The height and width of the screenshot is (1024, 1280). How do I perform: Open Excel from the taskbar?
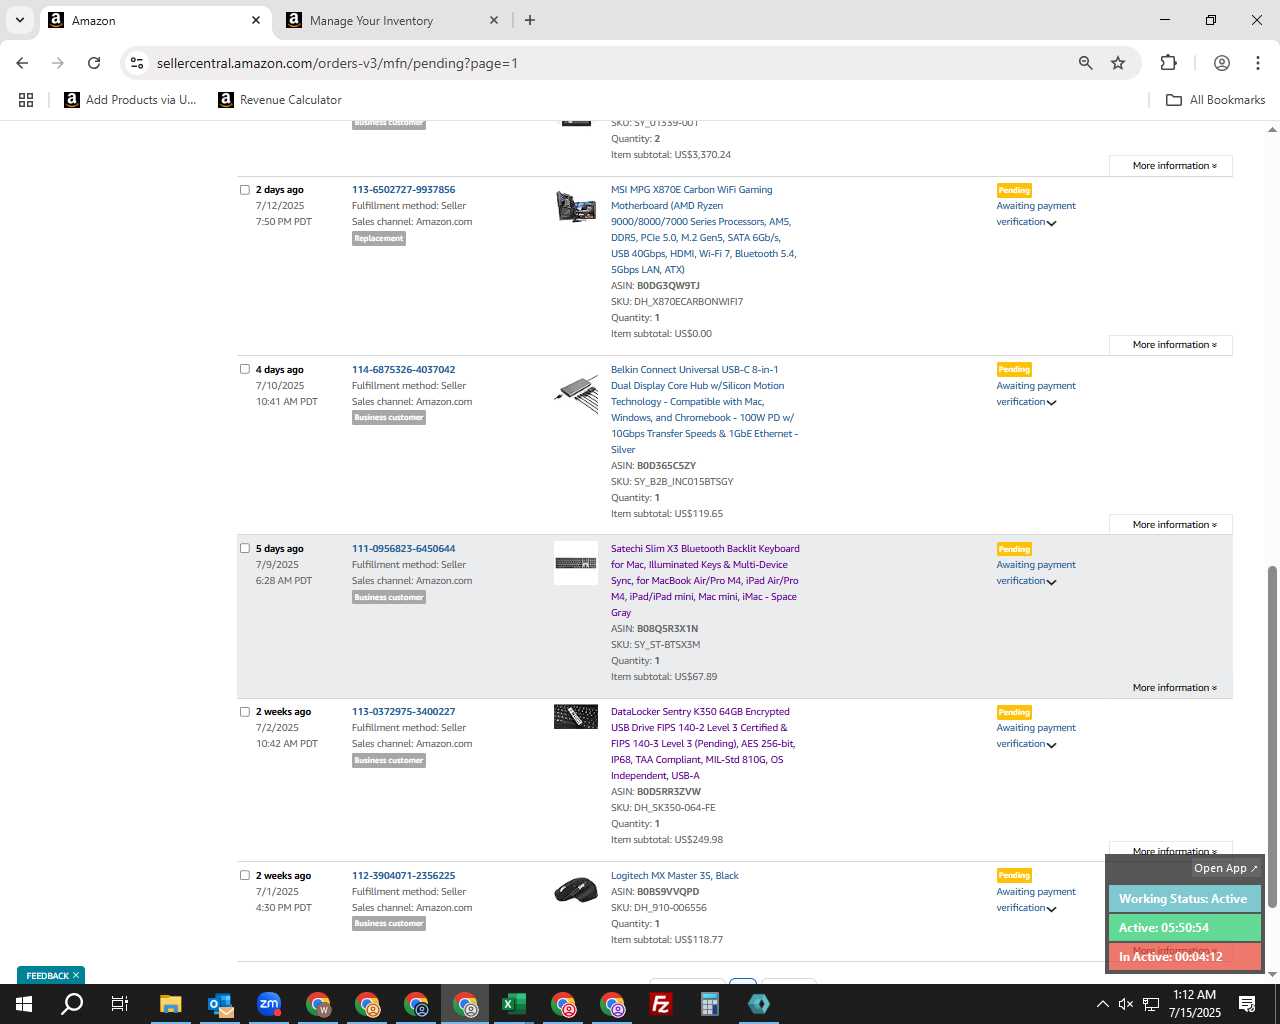(x=514, y=1004)
